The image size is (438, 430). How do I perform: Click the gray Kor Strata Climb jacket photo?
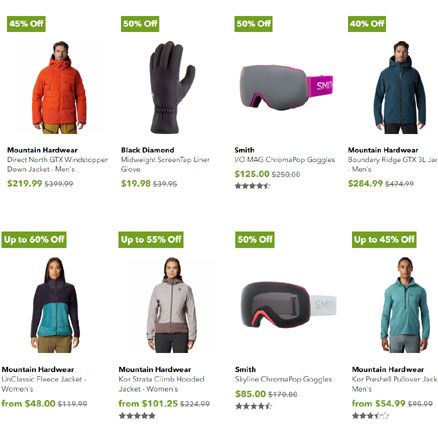(171, 305)
